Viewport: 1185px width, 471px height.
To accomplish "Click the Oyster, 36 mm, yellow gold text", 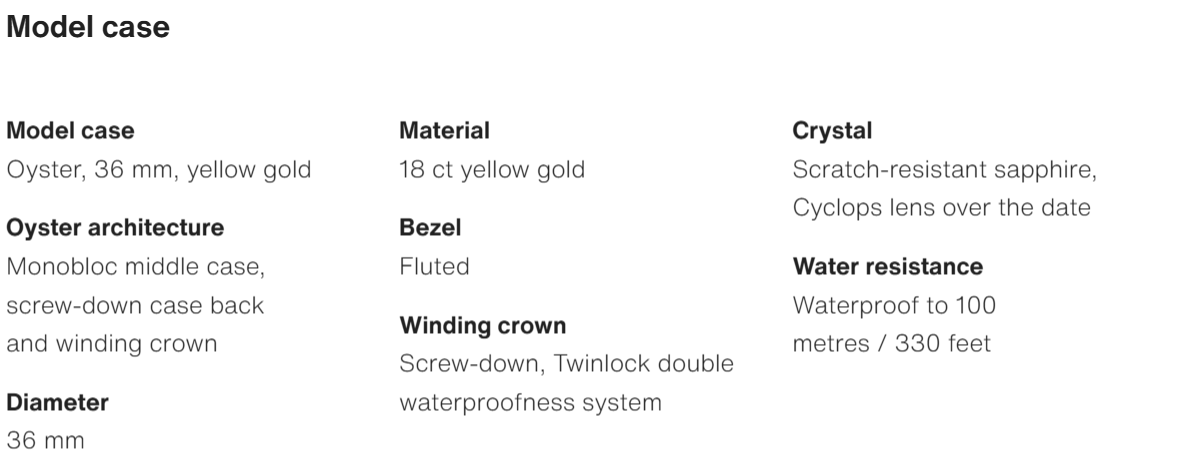I will click(159, 170).
